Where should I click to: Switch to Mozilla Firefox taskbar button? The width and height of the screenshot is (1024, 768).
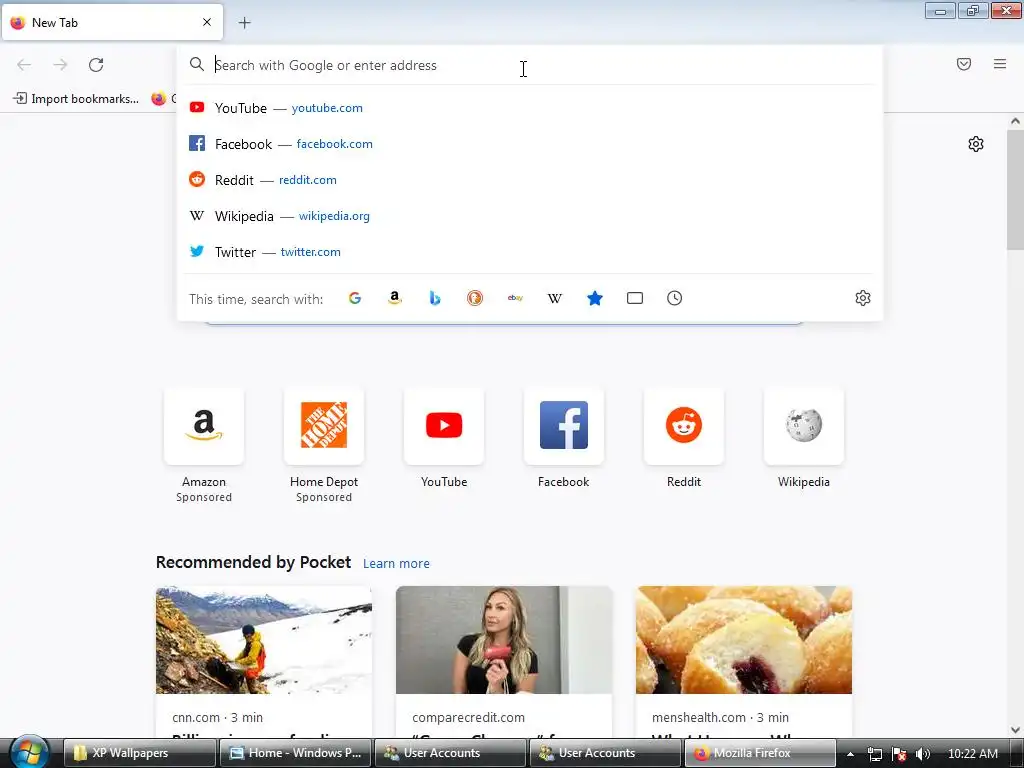pos(760,753)
